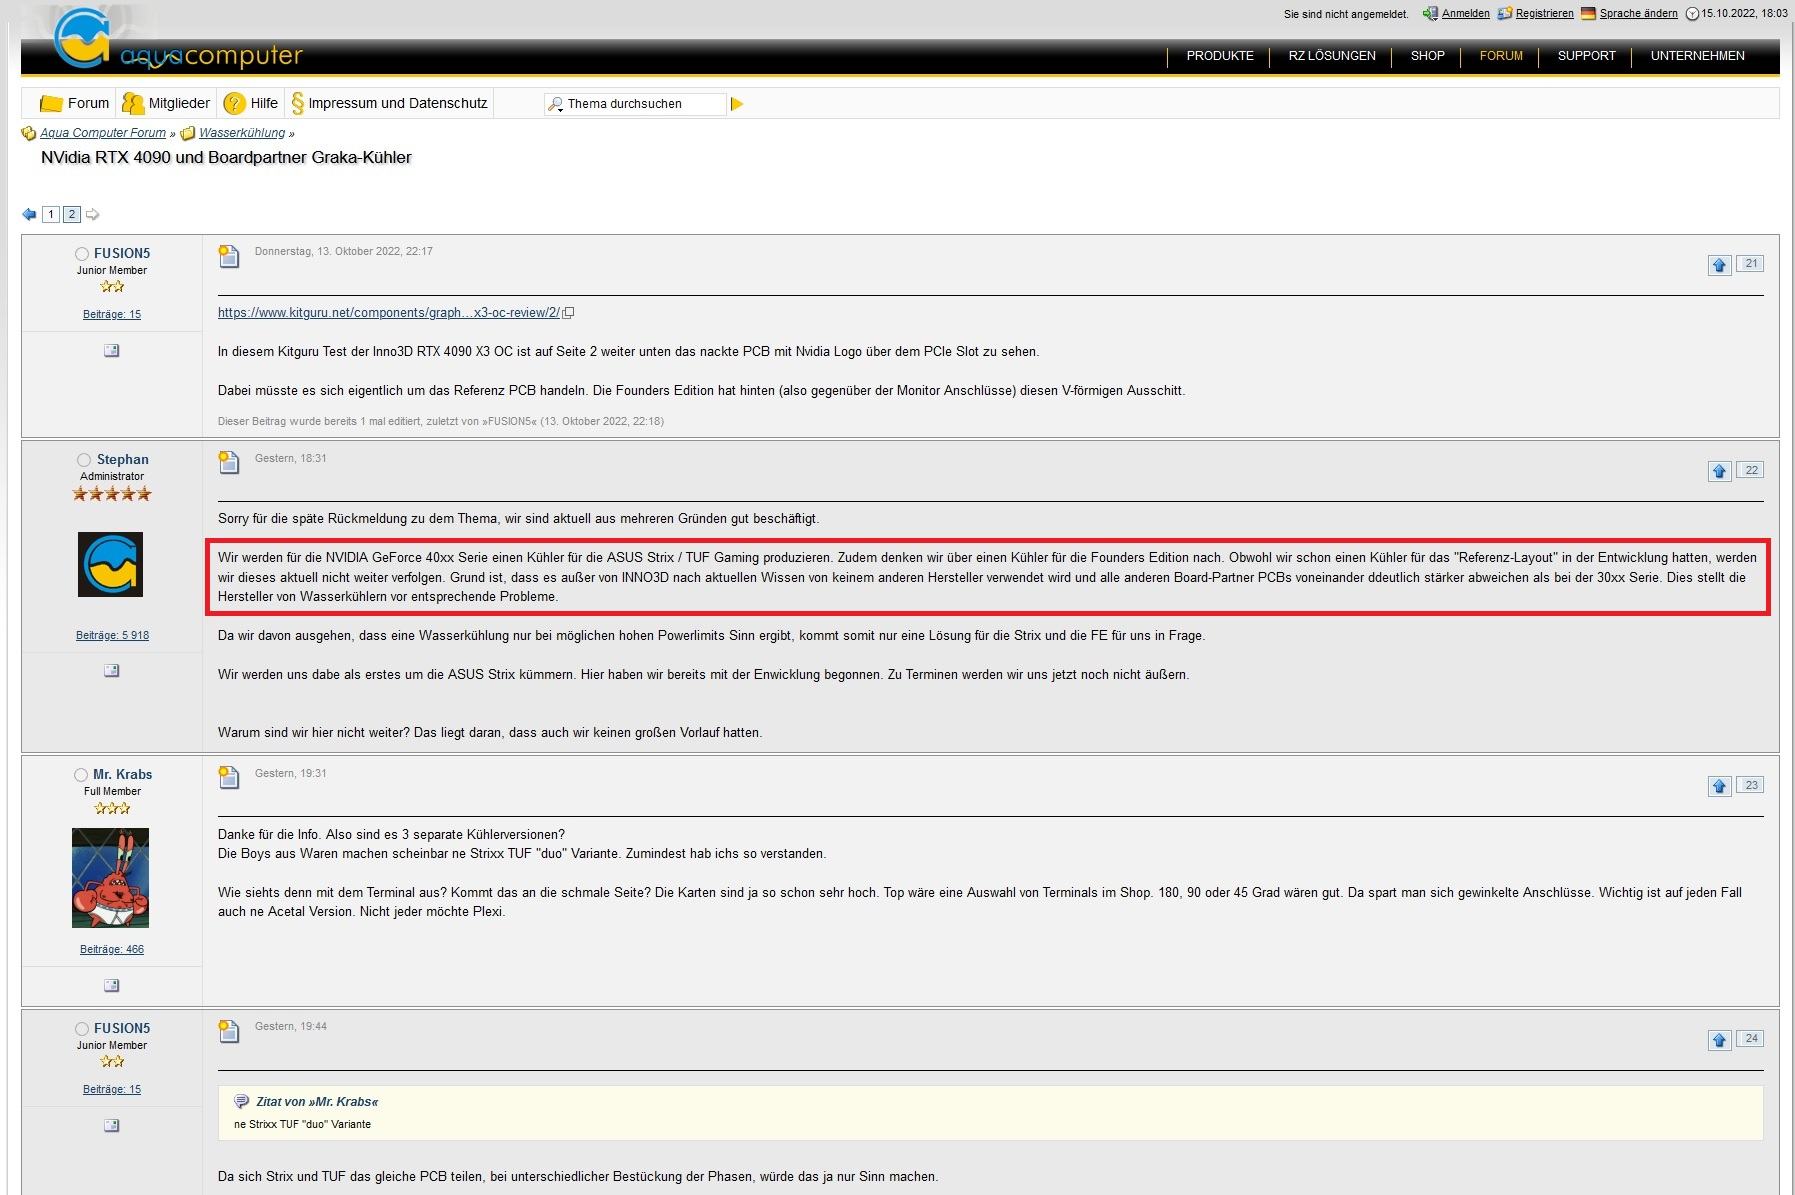Click the Anmelden login icon
This screenshot has height=1195, width=1795.
pyautogui.click(x=1431, y=14)
